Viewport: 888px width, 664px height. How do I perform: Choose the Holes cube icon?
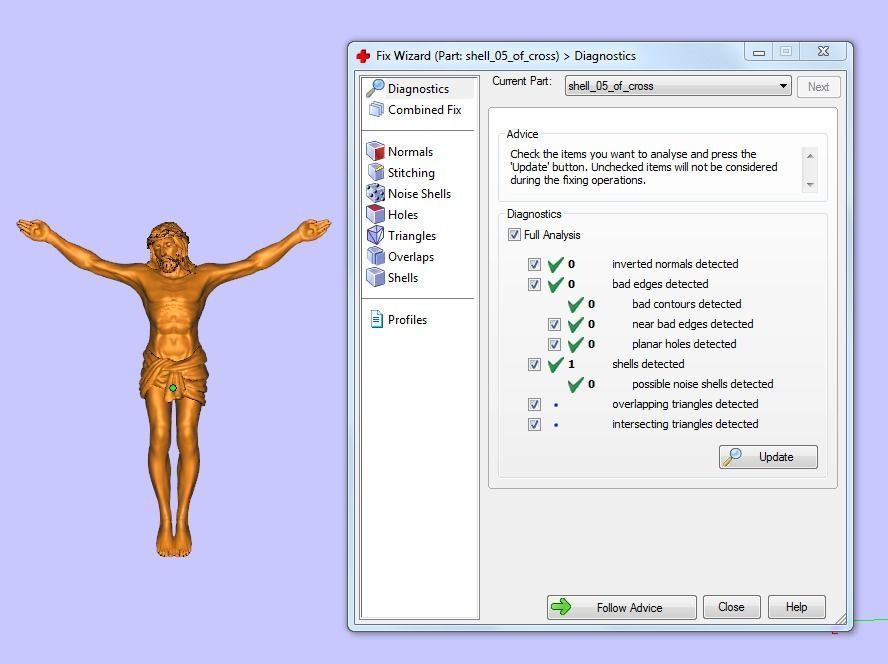[x=375, y=214]
